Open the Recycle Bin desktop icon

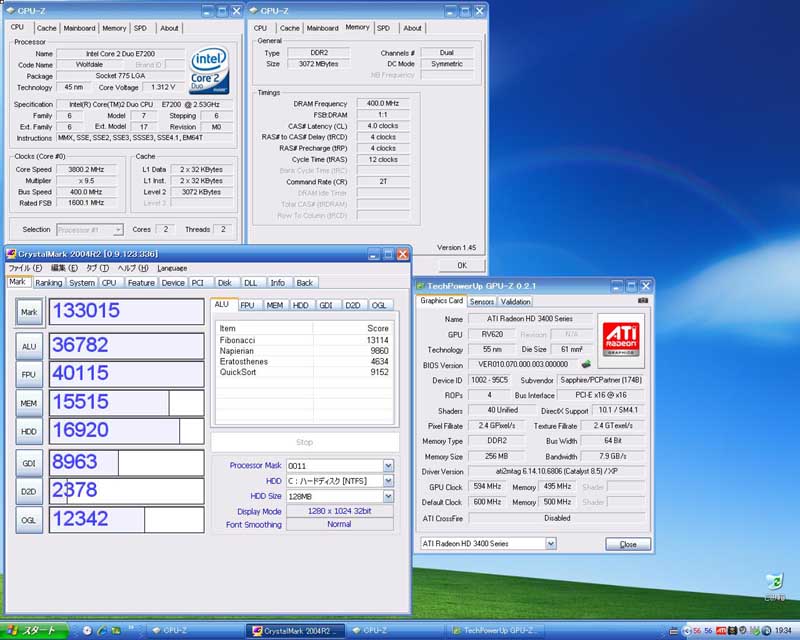coord(775,582)
